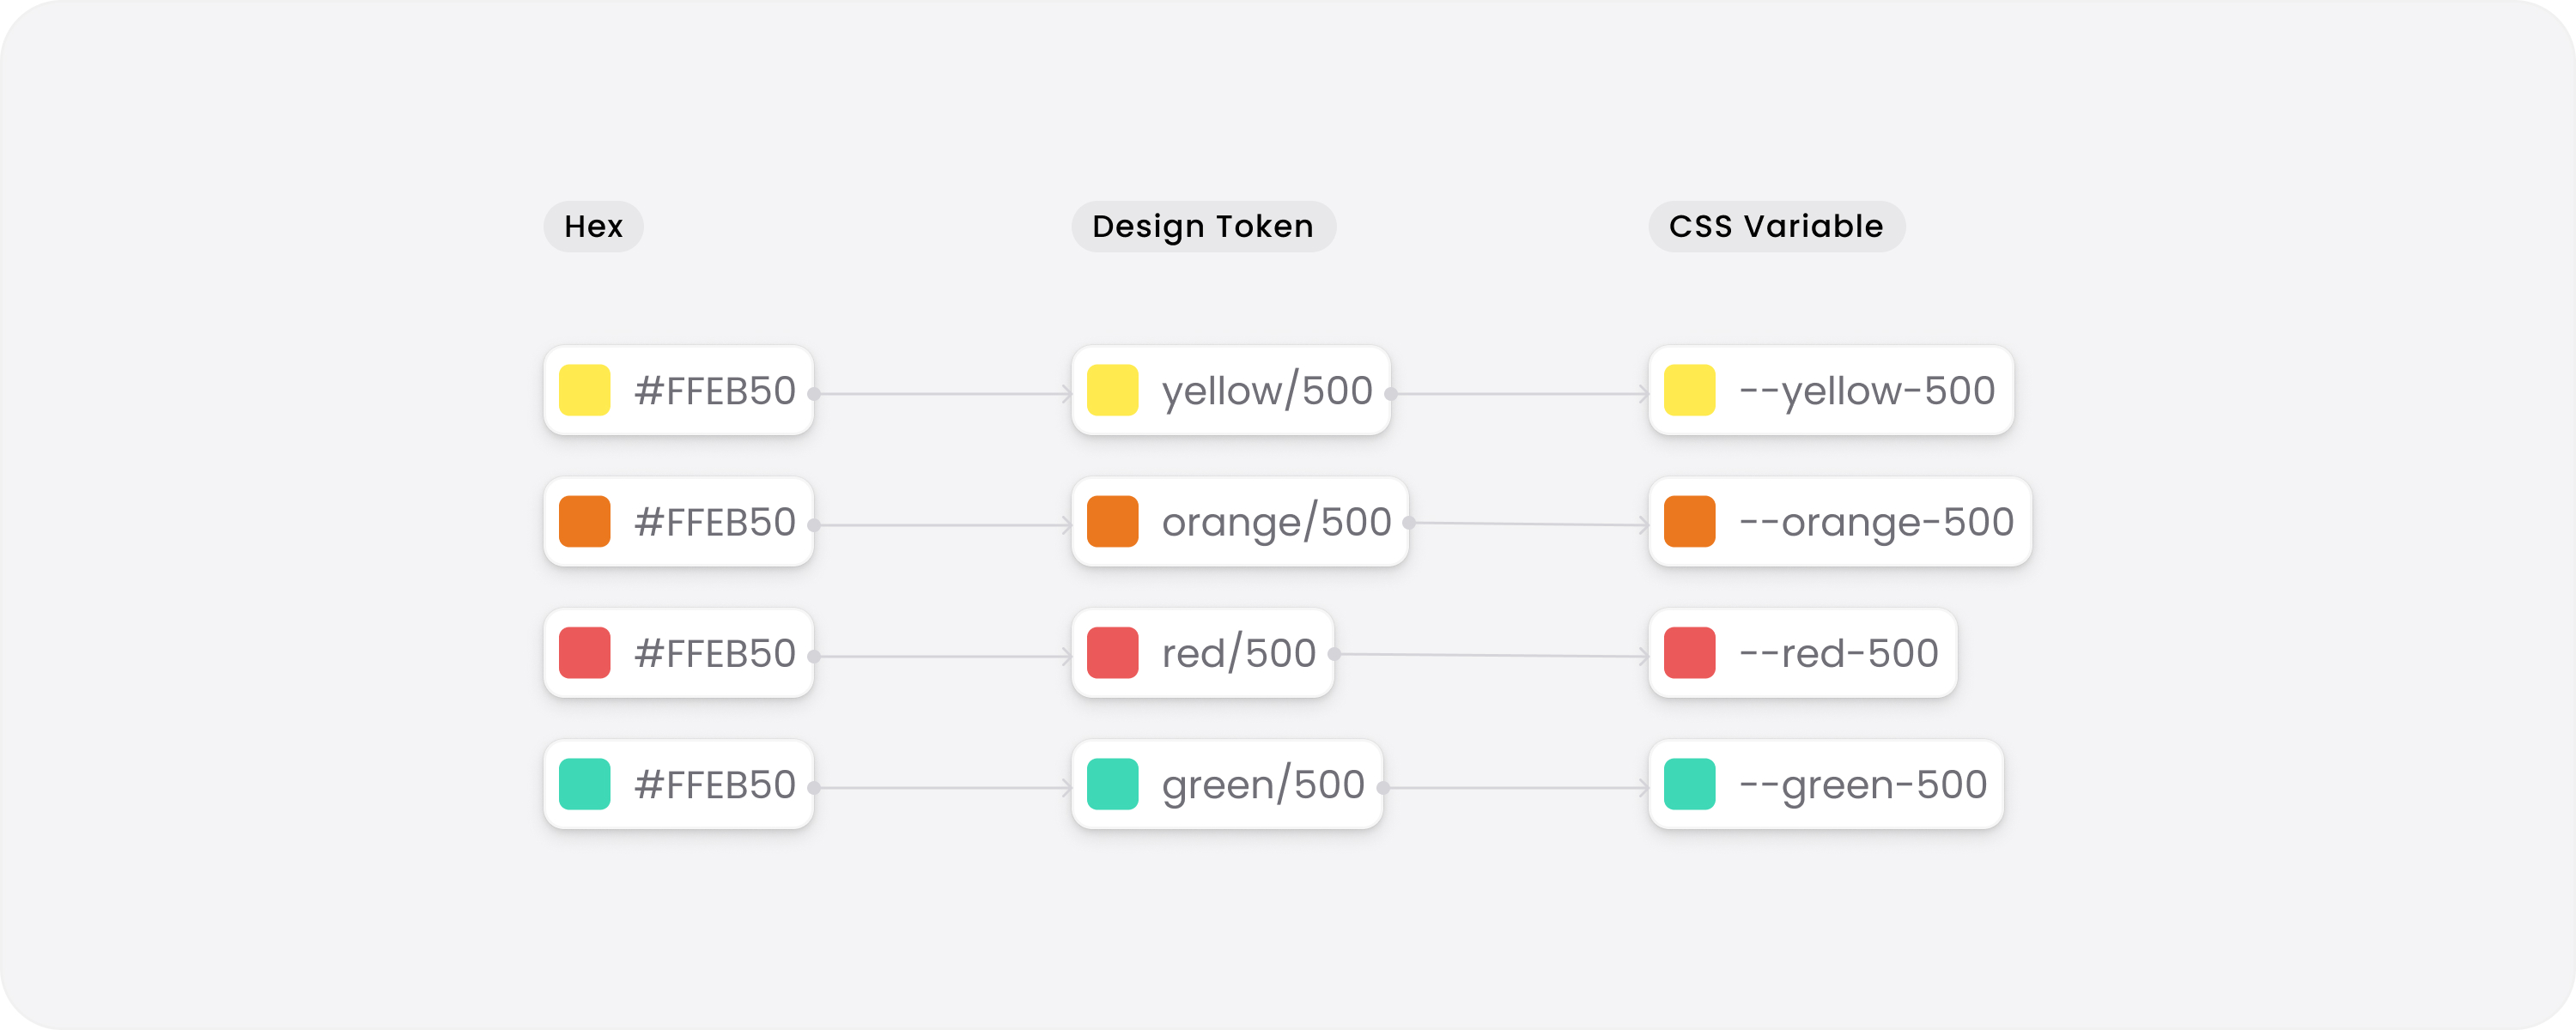Viewport: 2576px width, 1030px height.
Task: Click the Hex column header label
Action: coord(593,226)
